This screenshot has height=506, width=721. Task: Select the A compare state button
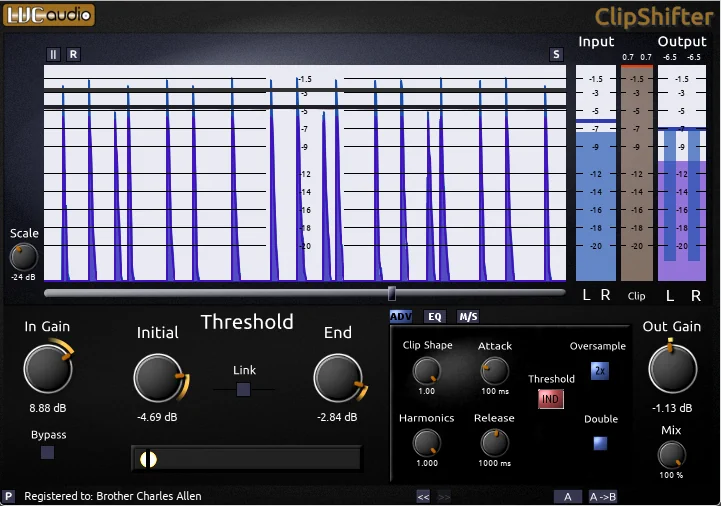568,497
